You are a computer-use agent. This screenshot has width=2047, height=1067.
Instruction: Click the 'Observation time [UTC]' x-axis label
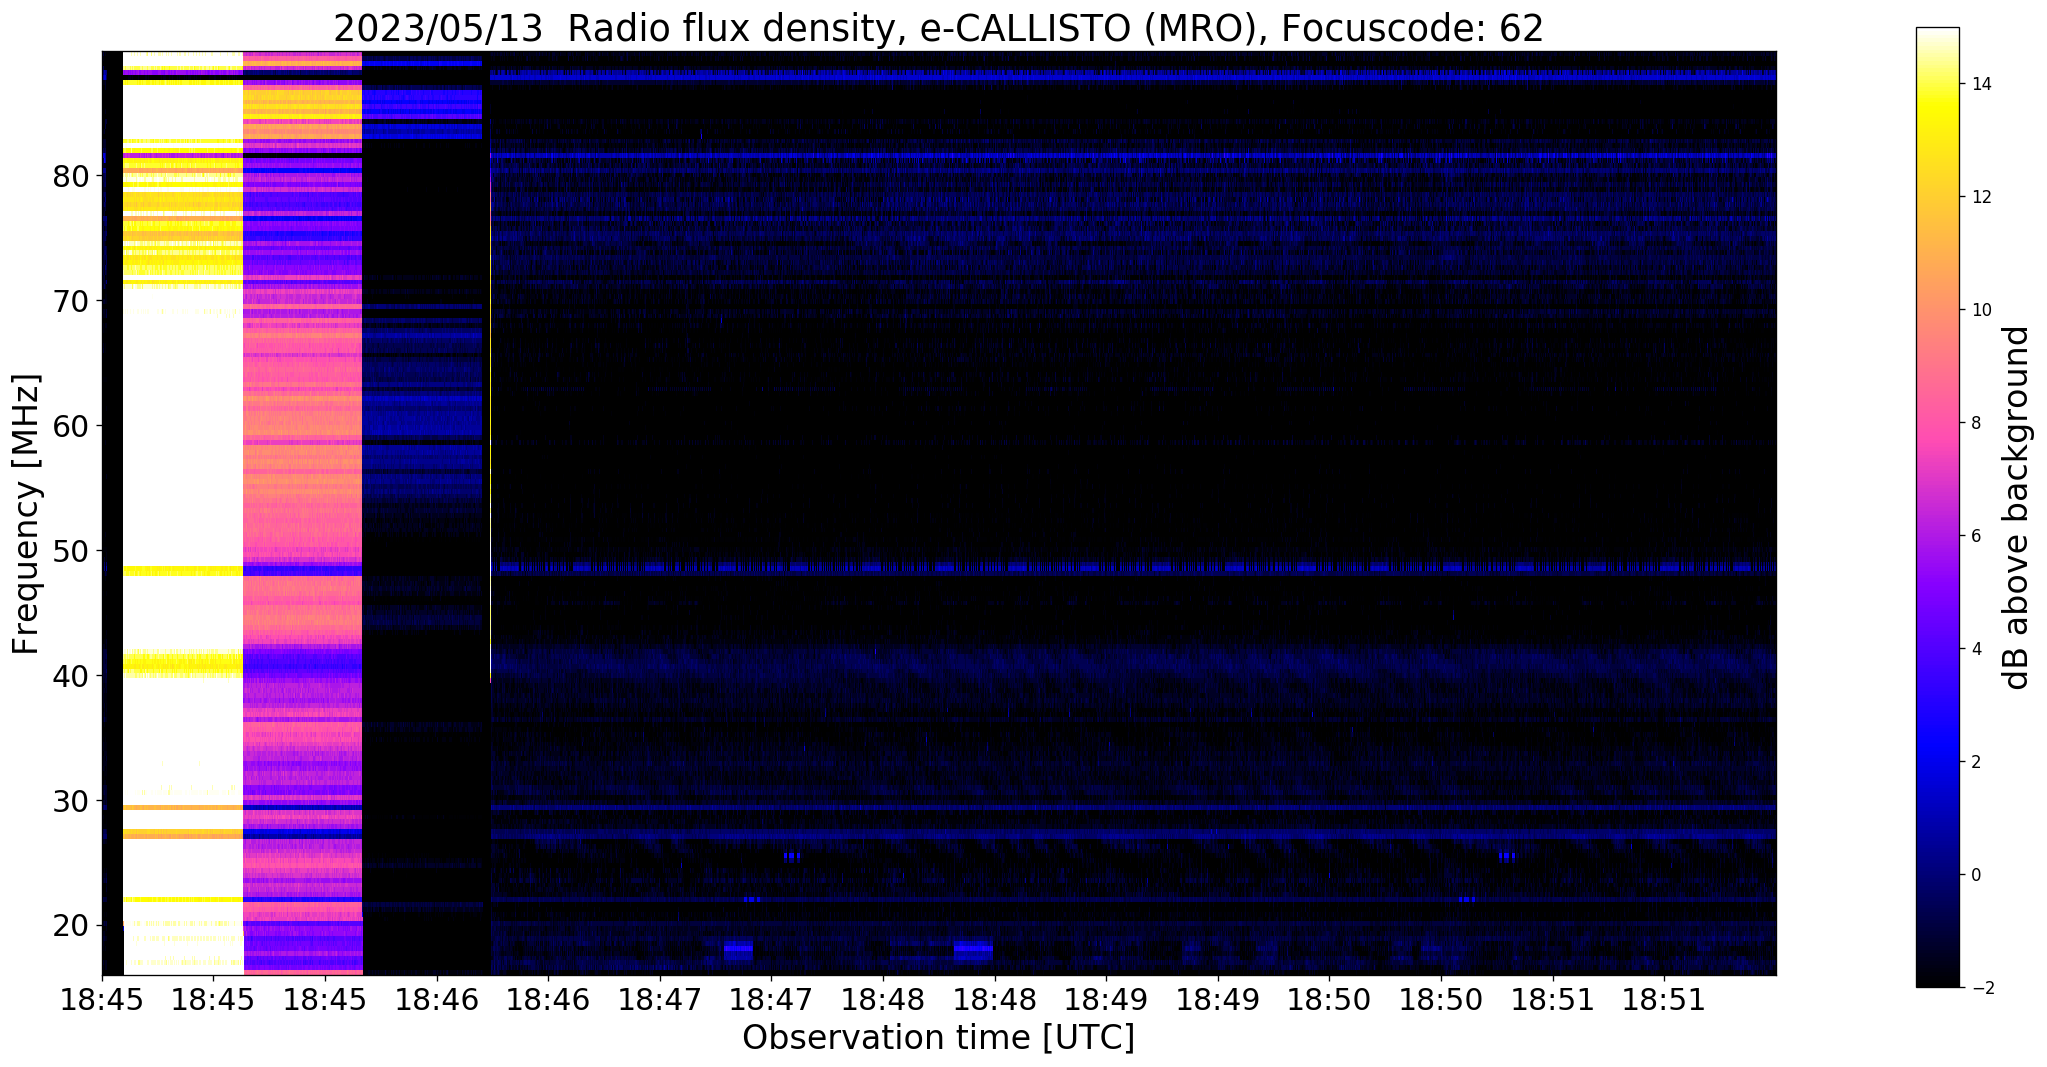coord(938,1037)
